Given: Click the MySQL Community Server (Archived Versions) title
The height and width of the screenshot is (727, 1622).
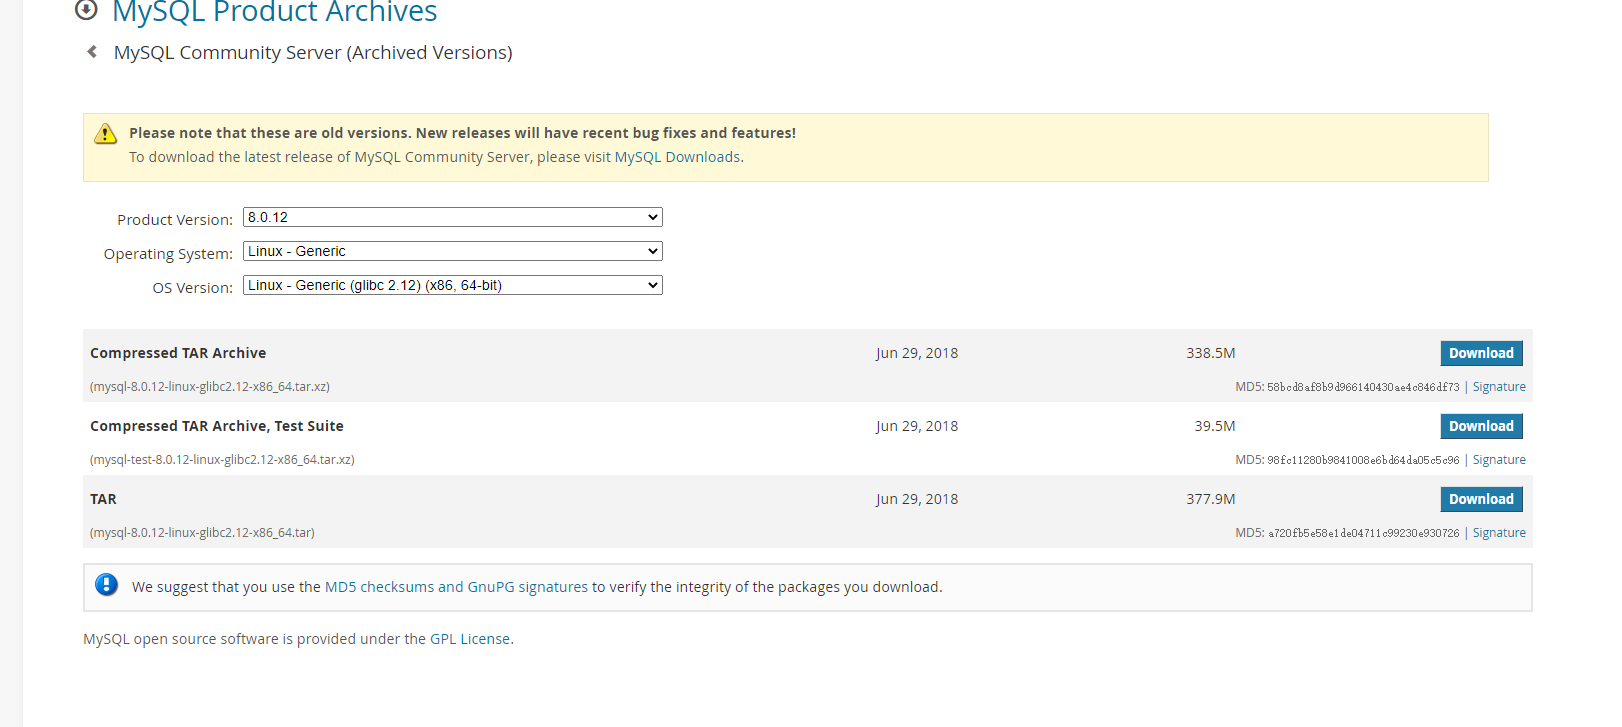Looking at the screenshot, I should tap(313, 53).
